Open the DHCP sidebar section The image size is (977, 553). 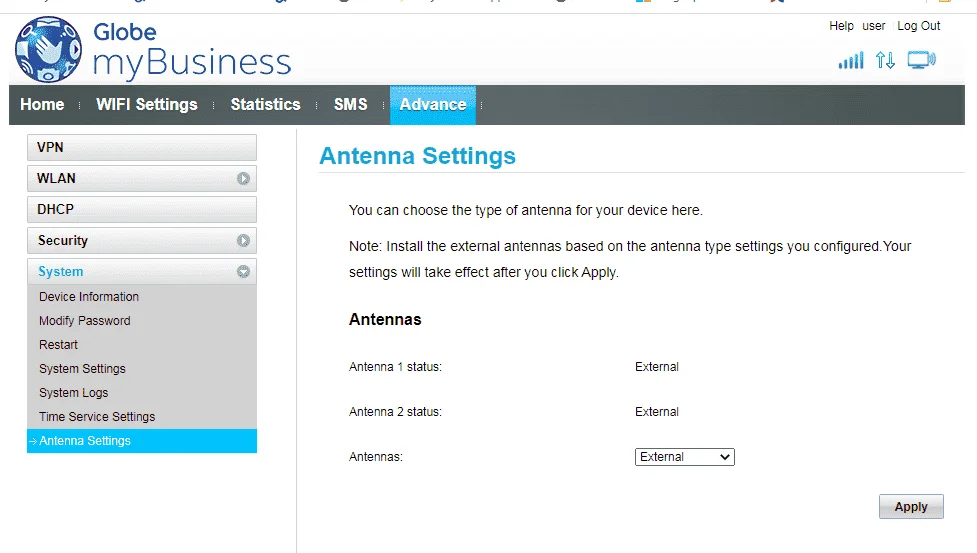click(x=142, y=209)
